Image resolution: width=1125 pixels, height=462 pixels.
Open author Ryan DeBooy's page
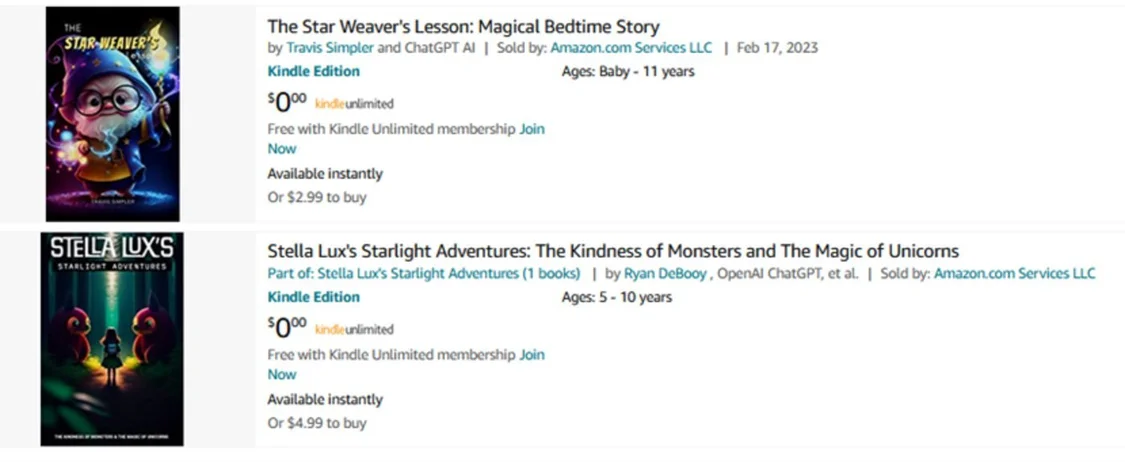pyautogui.click(x=665, y=273)
